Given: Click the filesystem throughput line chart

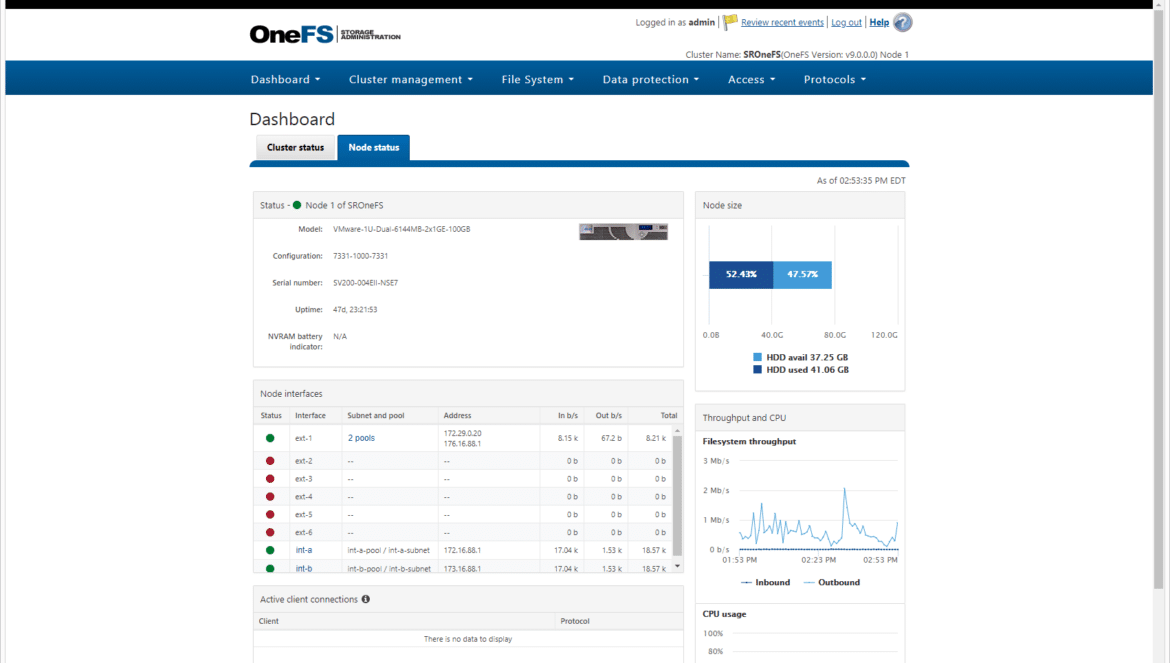Looking at the screenshot, I should click(x=818, y=507).
